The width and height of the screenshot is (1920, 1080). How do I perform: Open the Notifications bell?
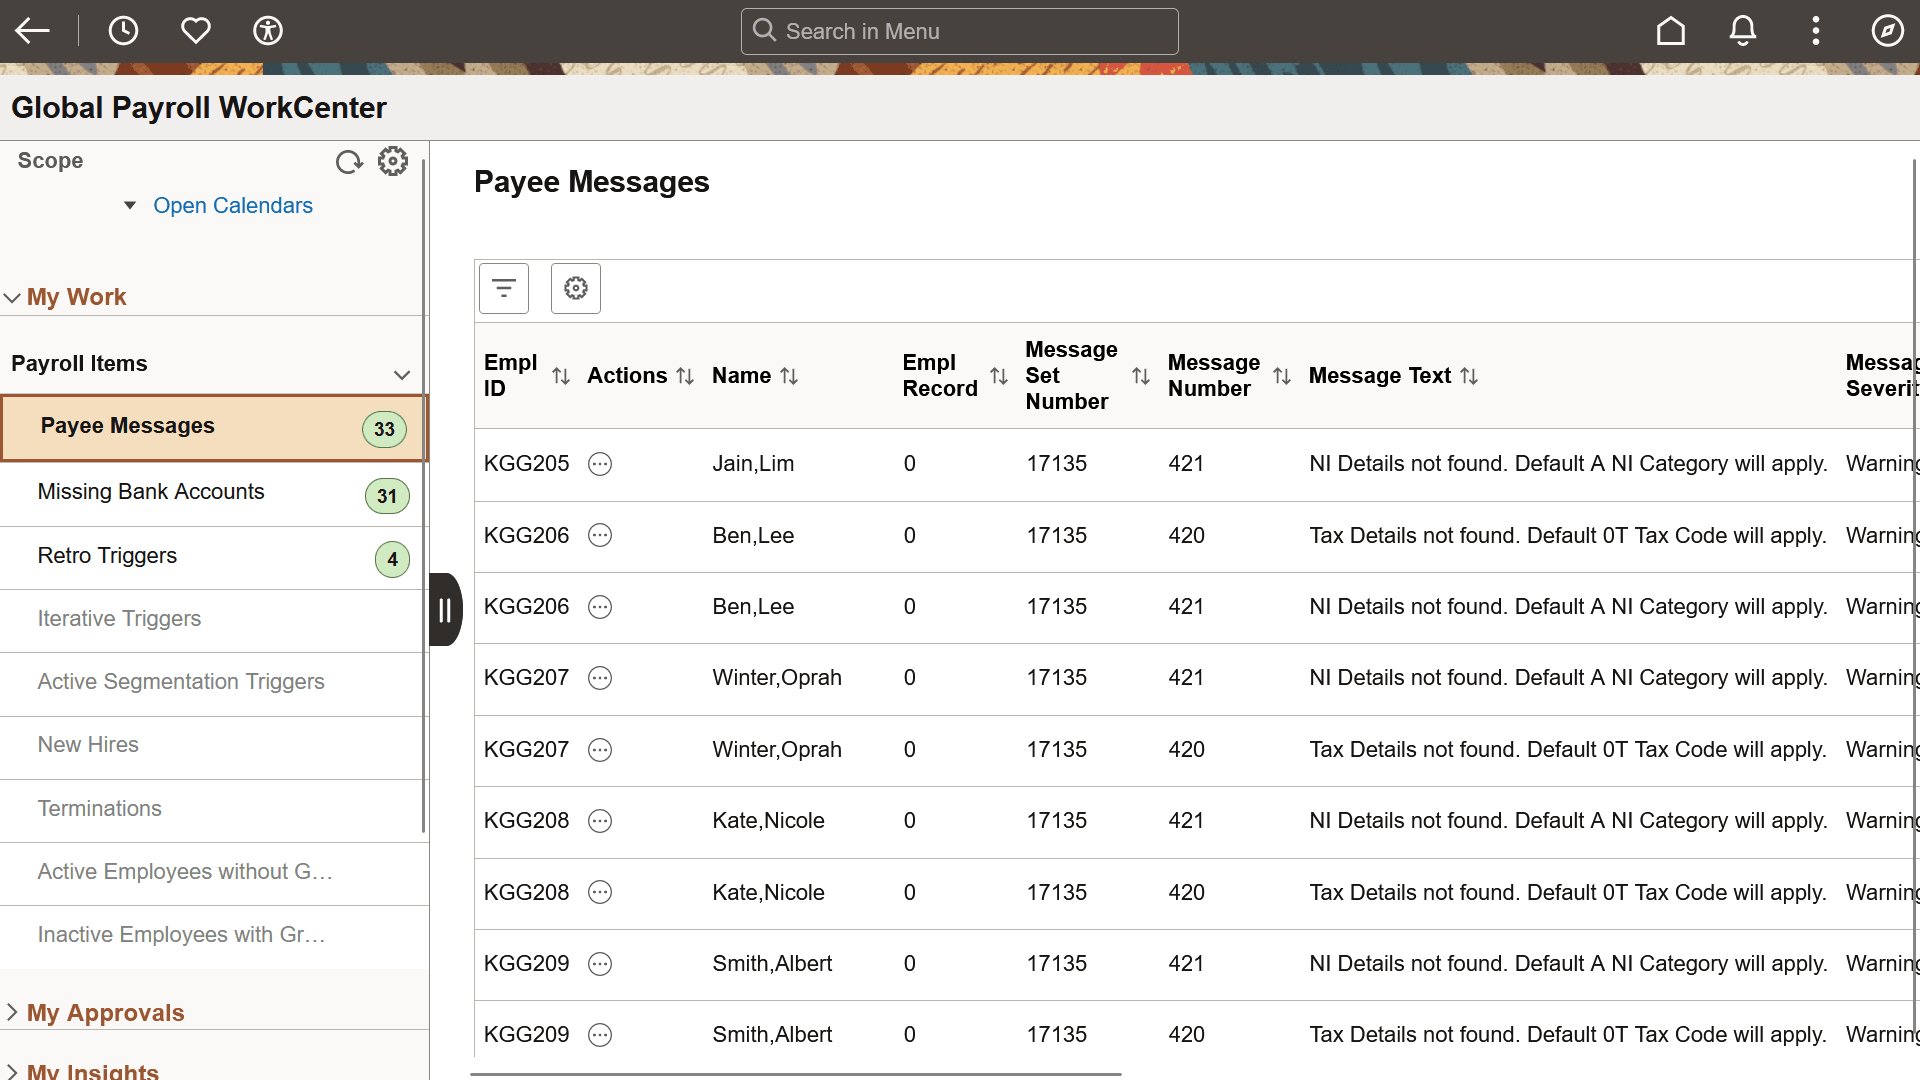(x=1742, y=30)
